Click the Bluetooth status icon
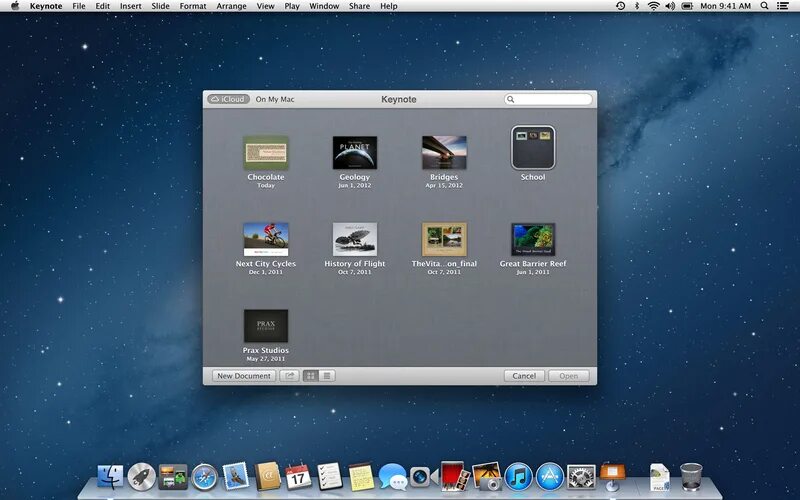This screenshot has height=500, width=800. [x=637, y=6]
